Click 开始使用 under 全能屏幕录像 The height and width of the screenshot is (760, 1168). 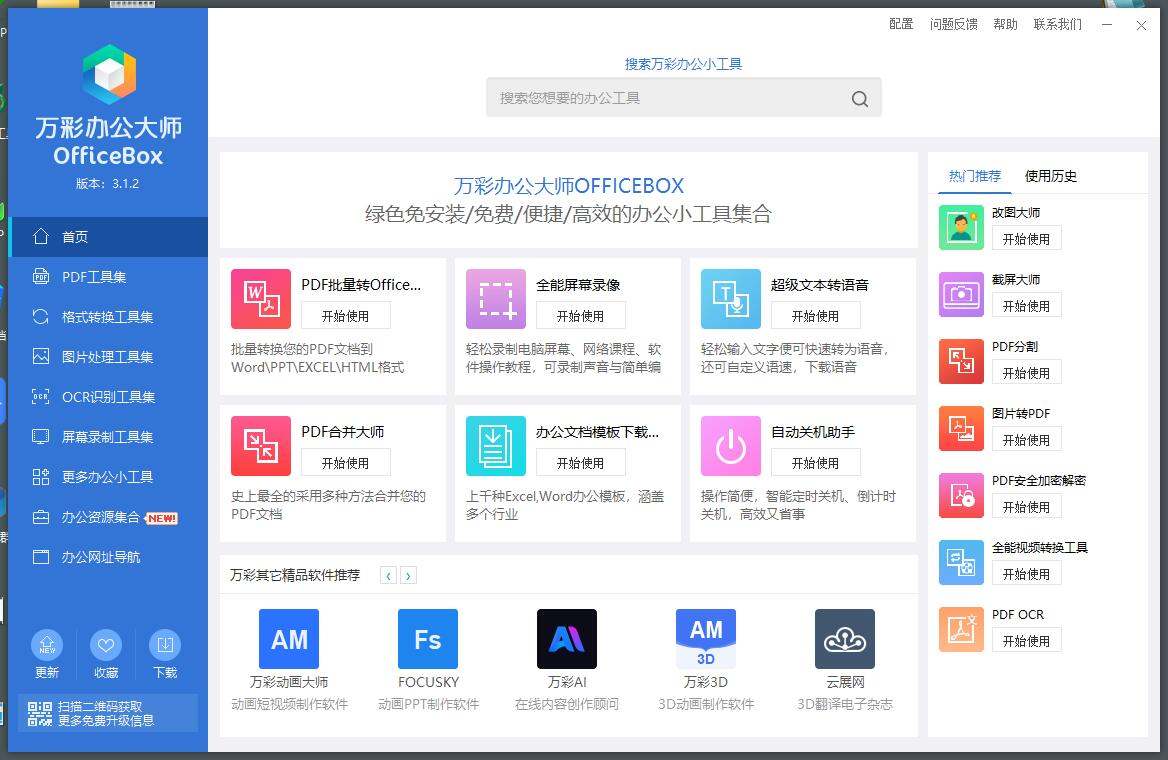tap(580, 316)
